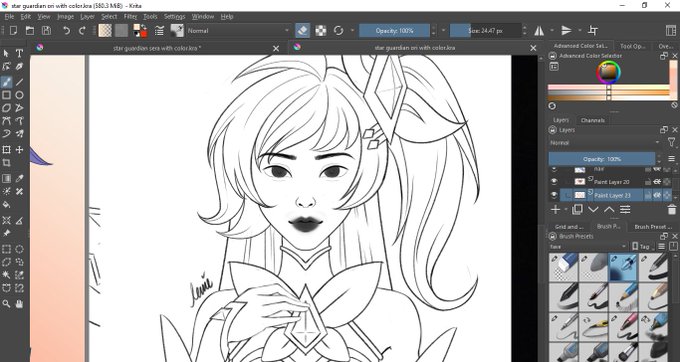This screenshot has height=362, width=680.
Task: Expand the Add Layer dropdown arrow
Action: pos(566,210)
